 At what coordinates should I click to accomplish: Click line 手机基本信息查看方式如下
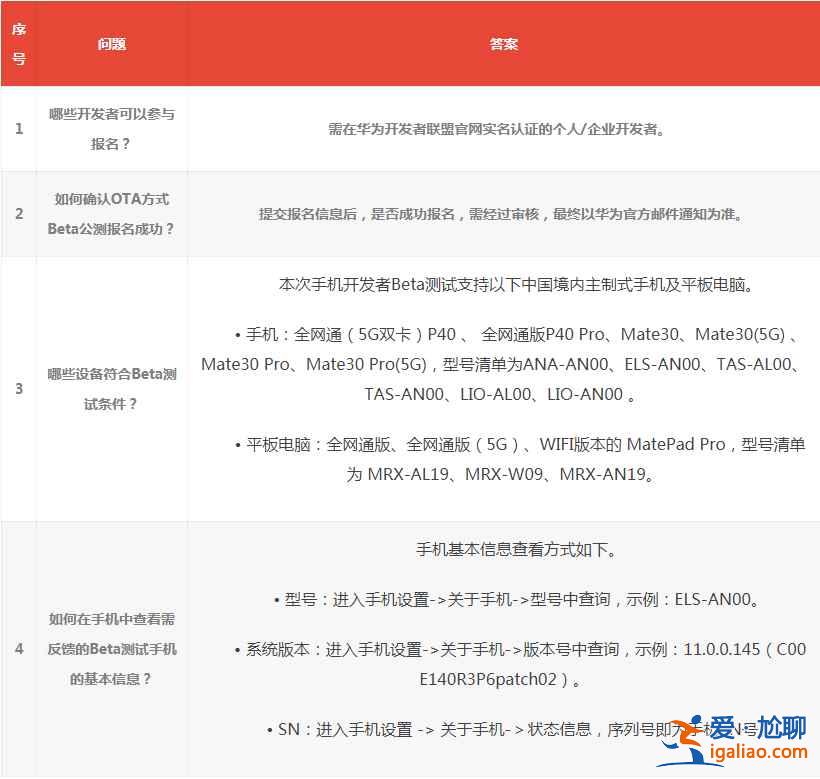pos(517,549)
